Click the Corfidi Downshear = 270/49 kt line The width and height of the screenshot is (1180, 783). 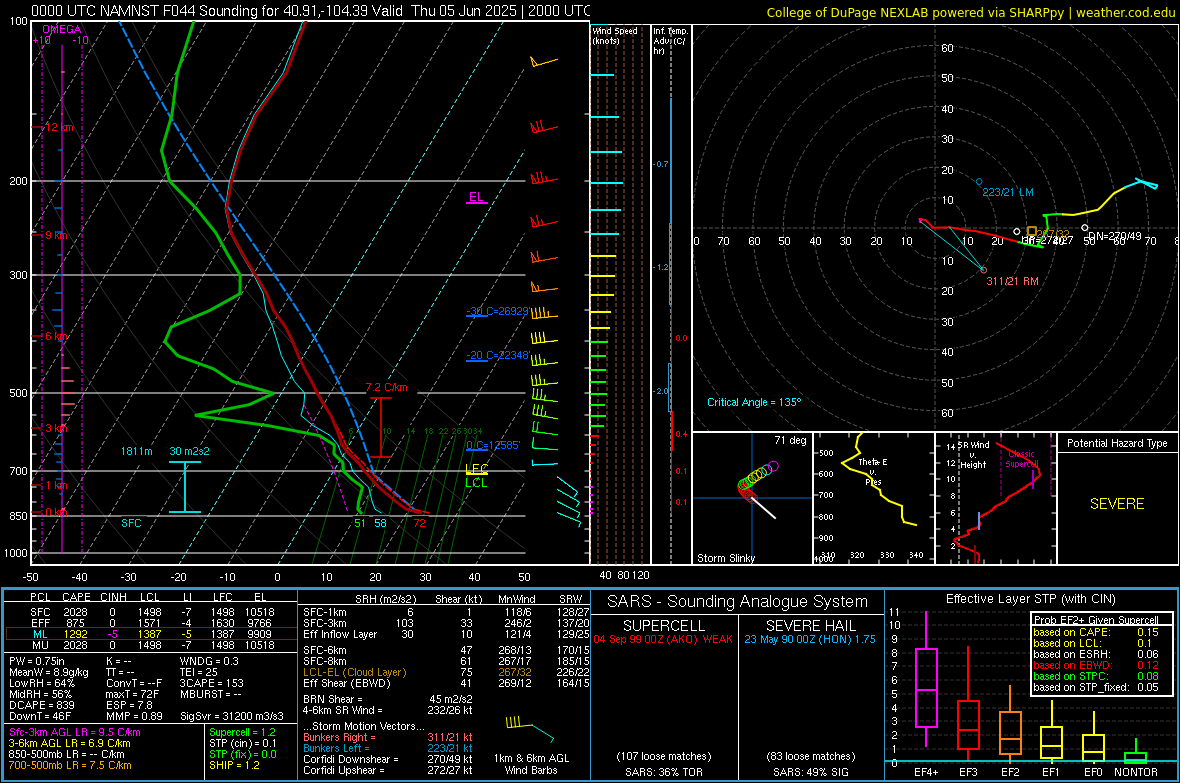click(x=388, y=759)
